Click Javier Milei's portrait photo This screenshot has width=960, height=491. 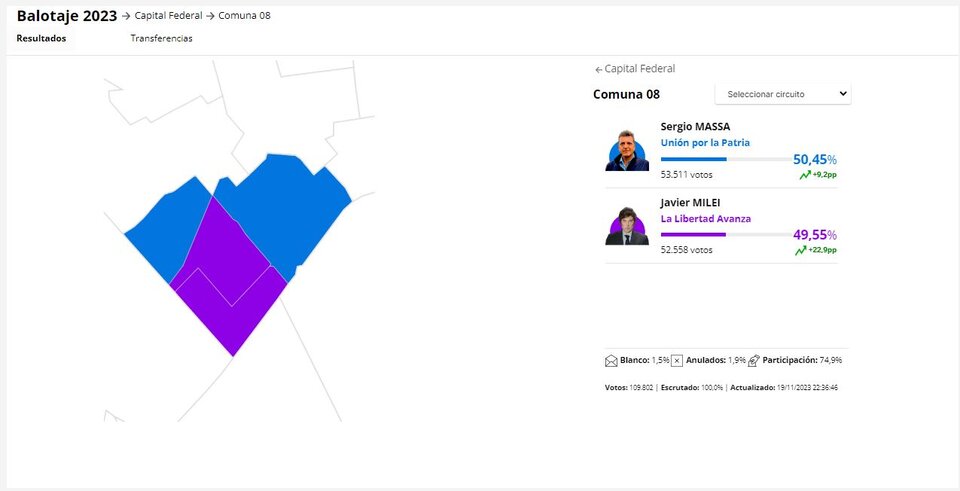click(627, 226)
